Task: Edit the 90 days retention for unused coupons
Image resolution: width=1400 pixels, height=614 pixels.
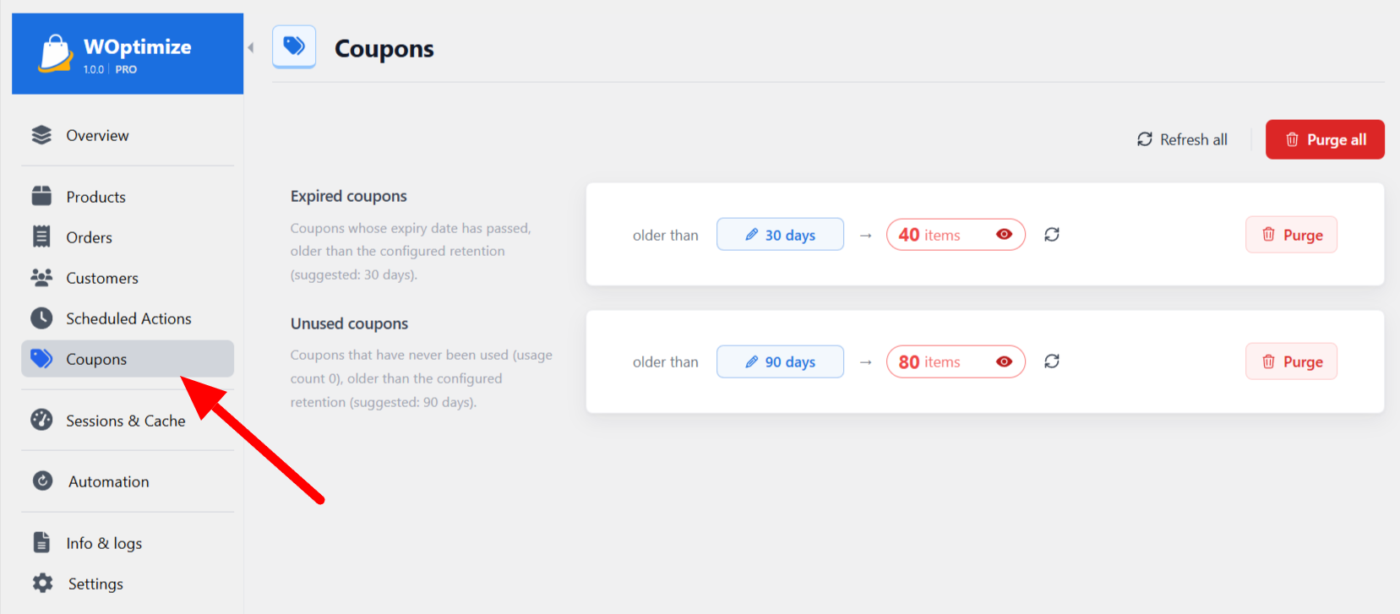Action: click(x=780, y=362)
